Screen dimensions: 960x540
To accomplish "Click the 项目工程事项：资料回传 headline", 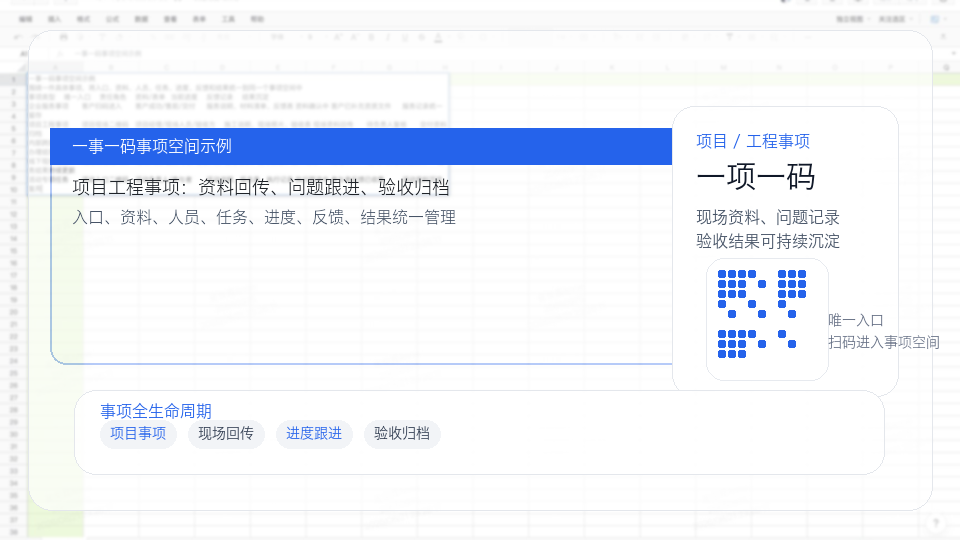I will pos(261,187).
